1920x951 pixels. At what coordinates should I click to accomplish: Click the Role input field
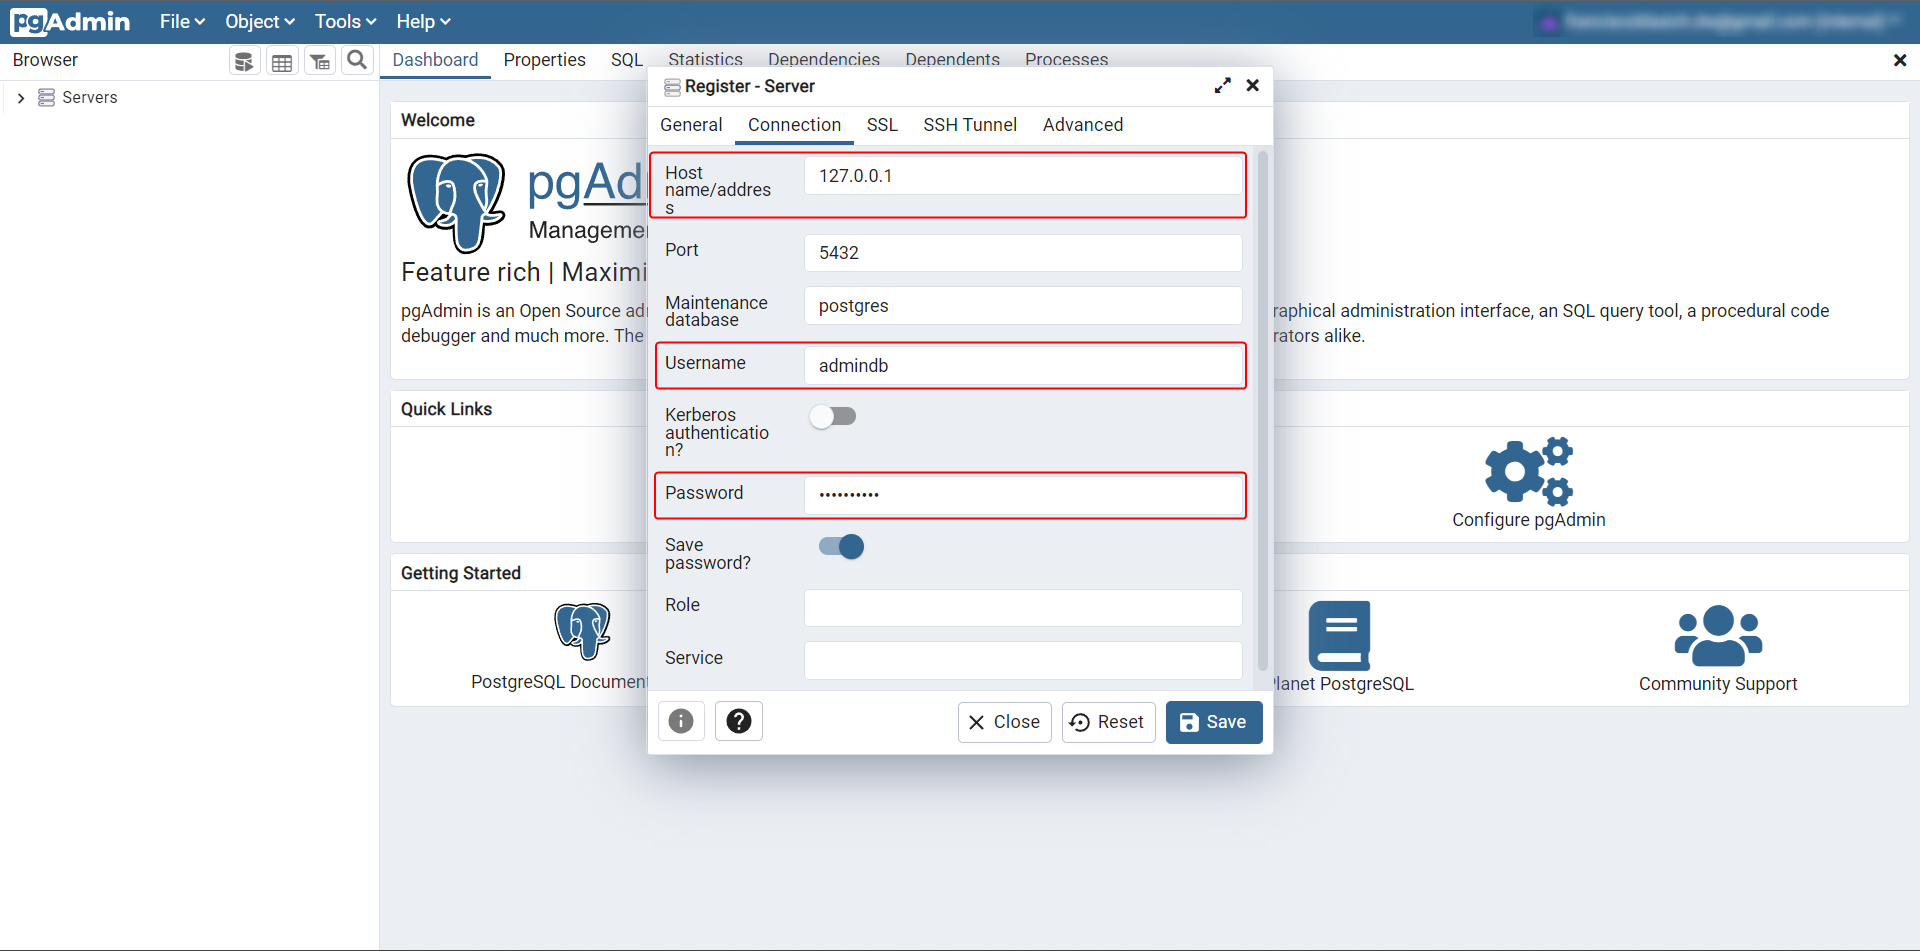point(1023,608)
